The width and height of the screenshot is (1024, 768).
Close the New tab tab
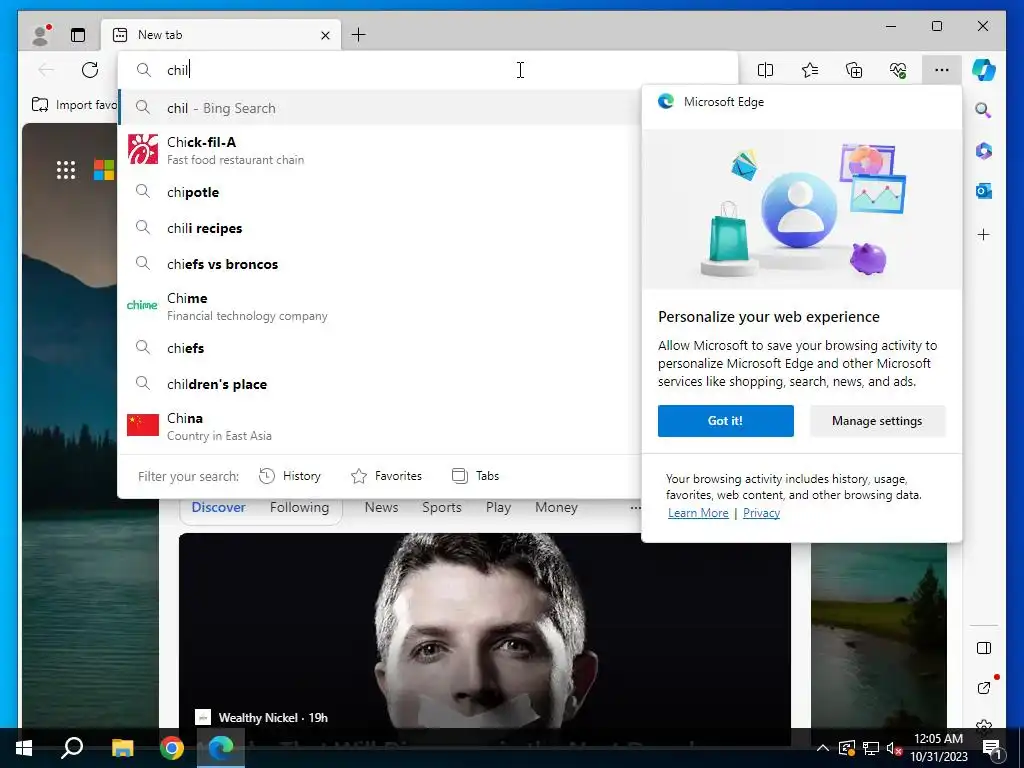tap(325, 35)
